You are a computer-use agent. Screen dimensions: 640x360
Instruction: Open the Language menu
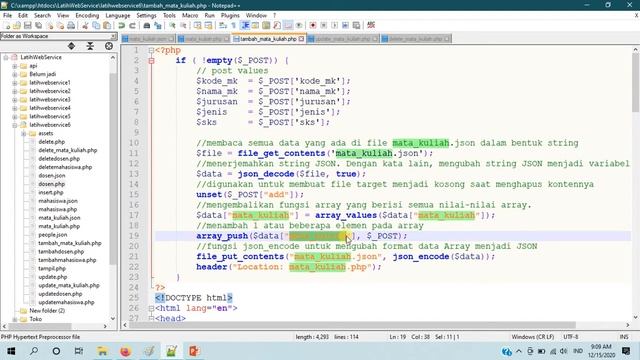(118, 16)
